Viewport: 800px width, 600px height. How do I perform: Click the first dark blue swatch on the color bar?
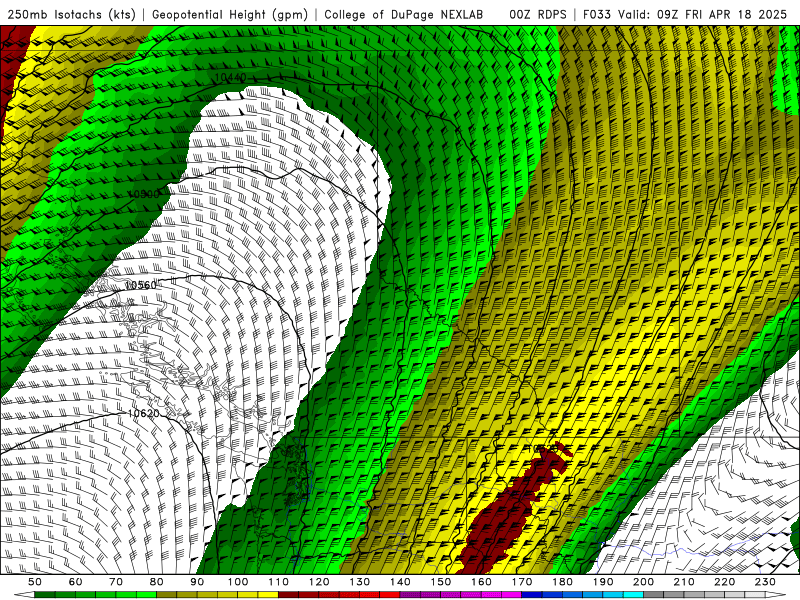pyautogui.click(x=532, y=595)
